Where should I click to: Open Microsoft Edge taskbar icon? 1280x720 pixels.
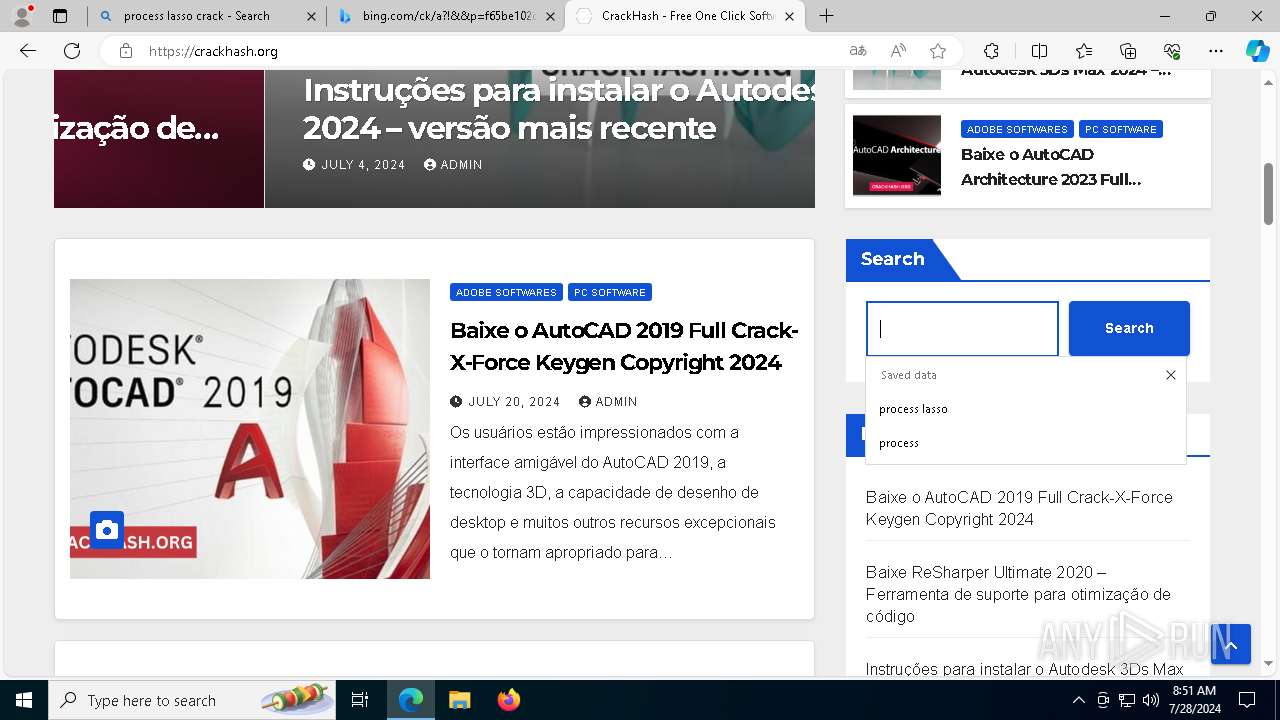coord(411,700)
